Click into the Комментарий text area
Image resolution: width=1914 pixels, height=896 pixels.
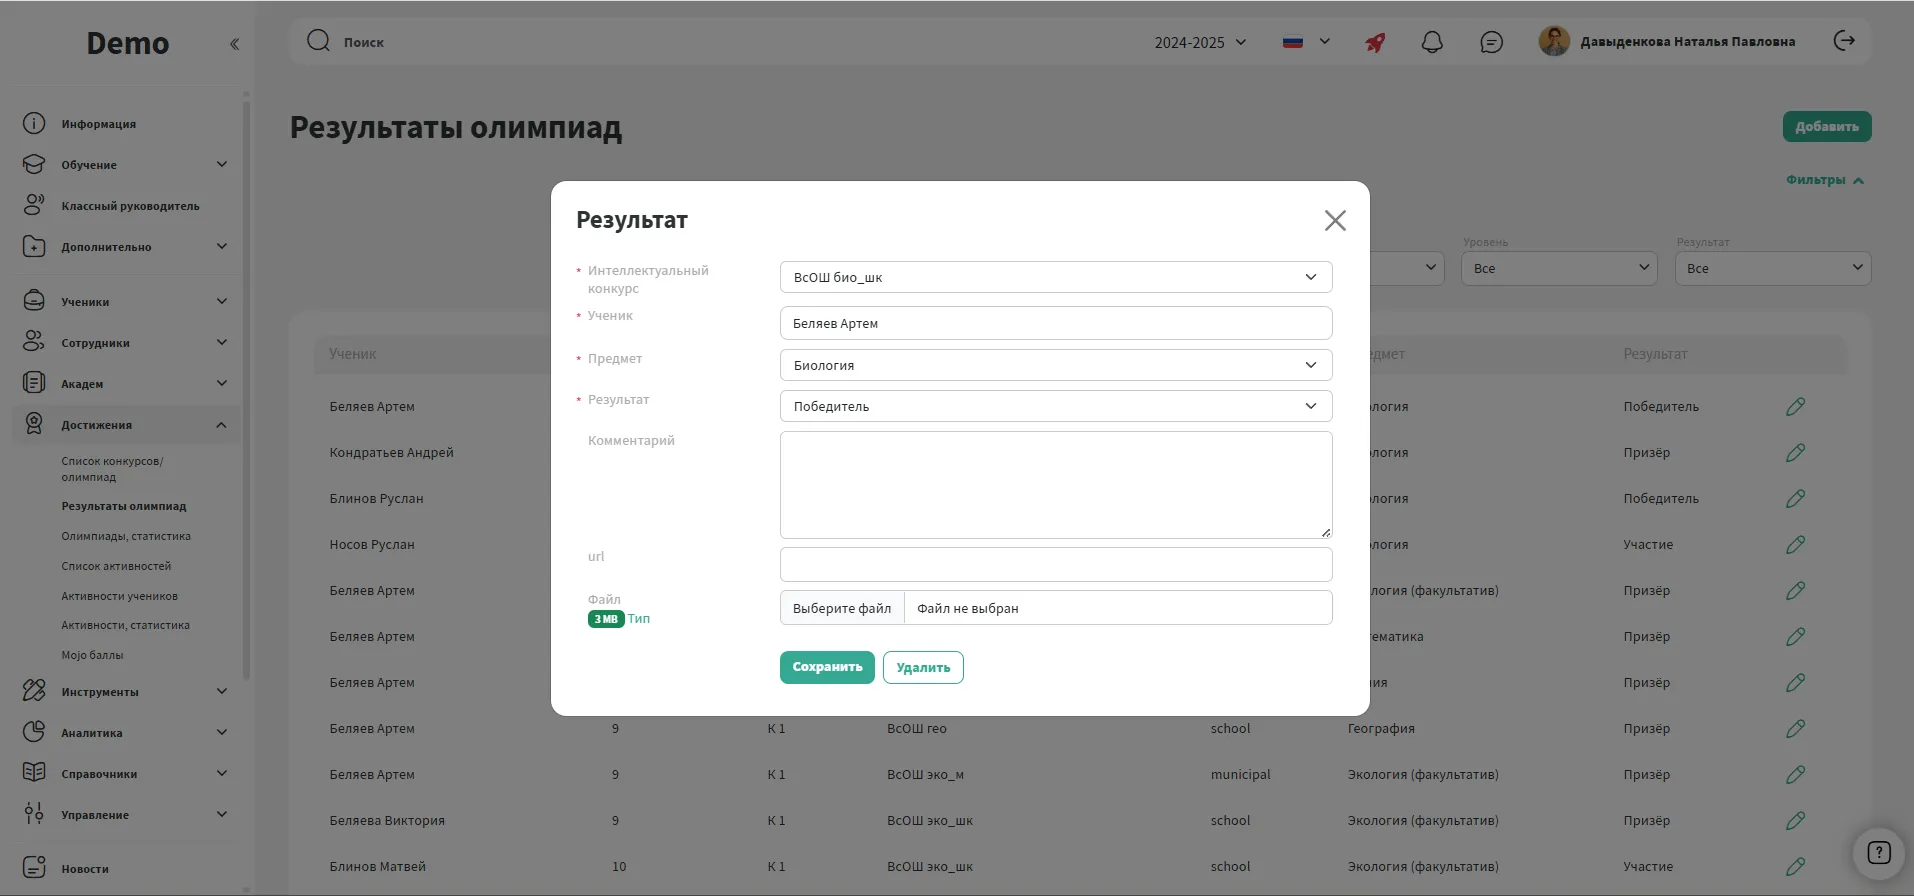pyautogui.click(x=1055, y=485)
